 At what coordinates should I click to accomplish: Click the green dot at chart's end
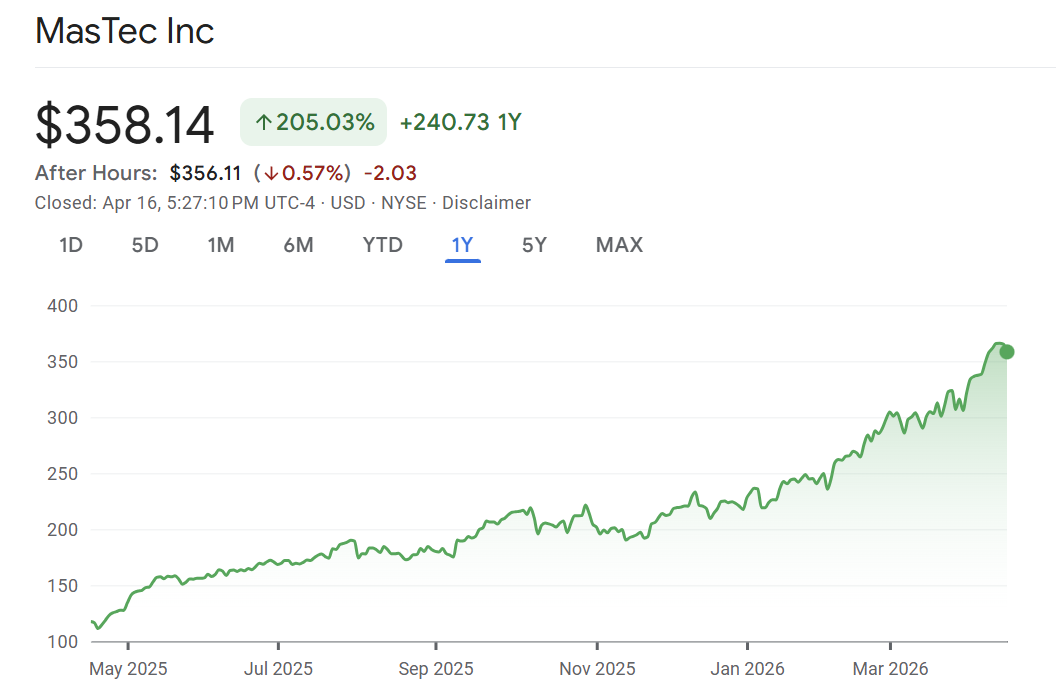[1007, 351]
